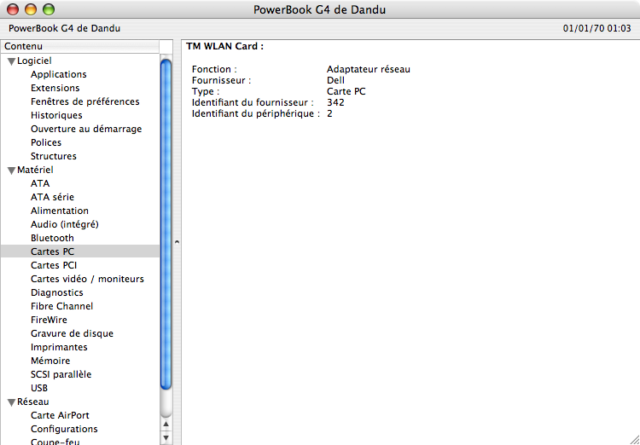Select Imprimantes in the sidebar

pos(59,347)
